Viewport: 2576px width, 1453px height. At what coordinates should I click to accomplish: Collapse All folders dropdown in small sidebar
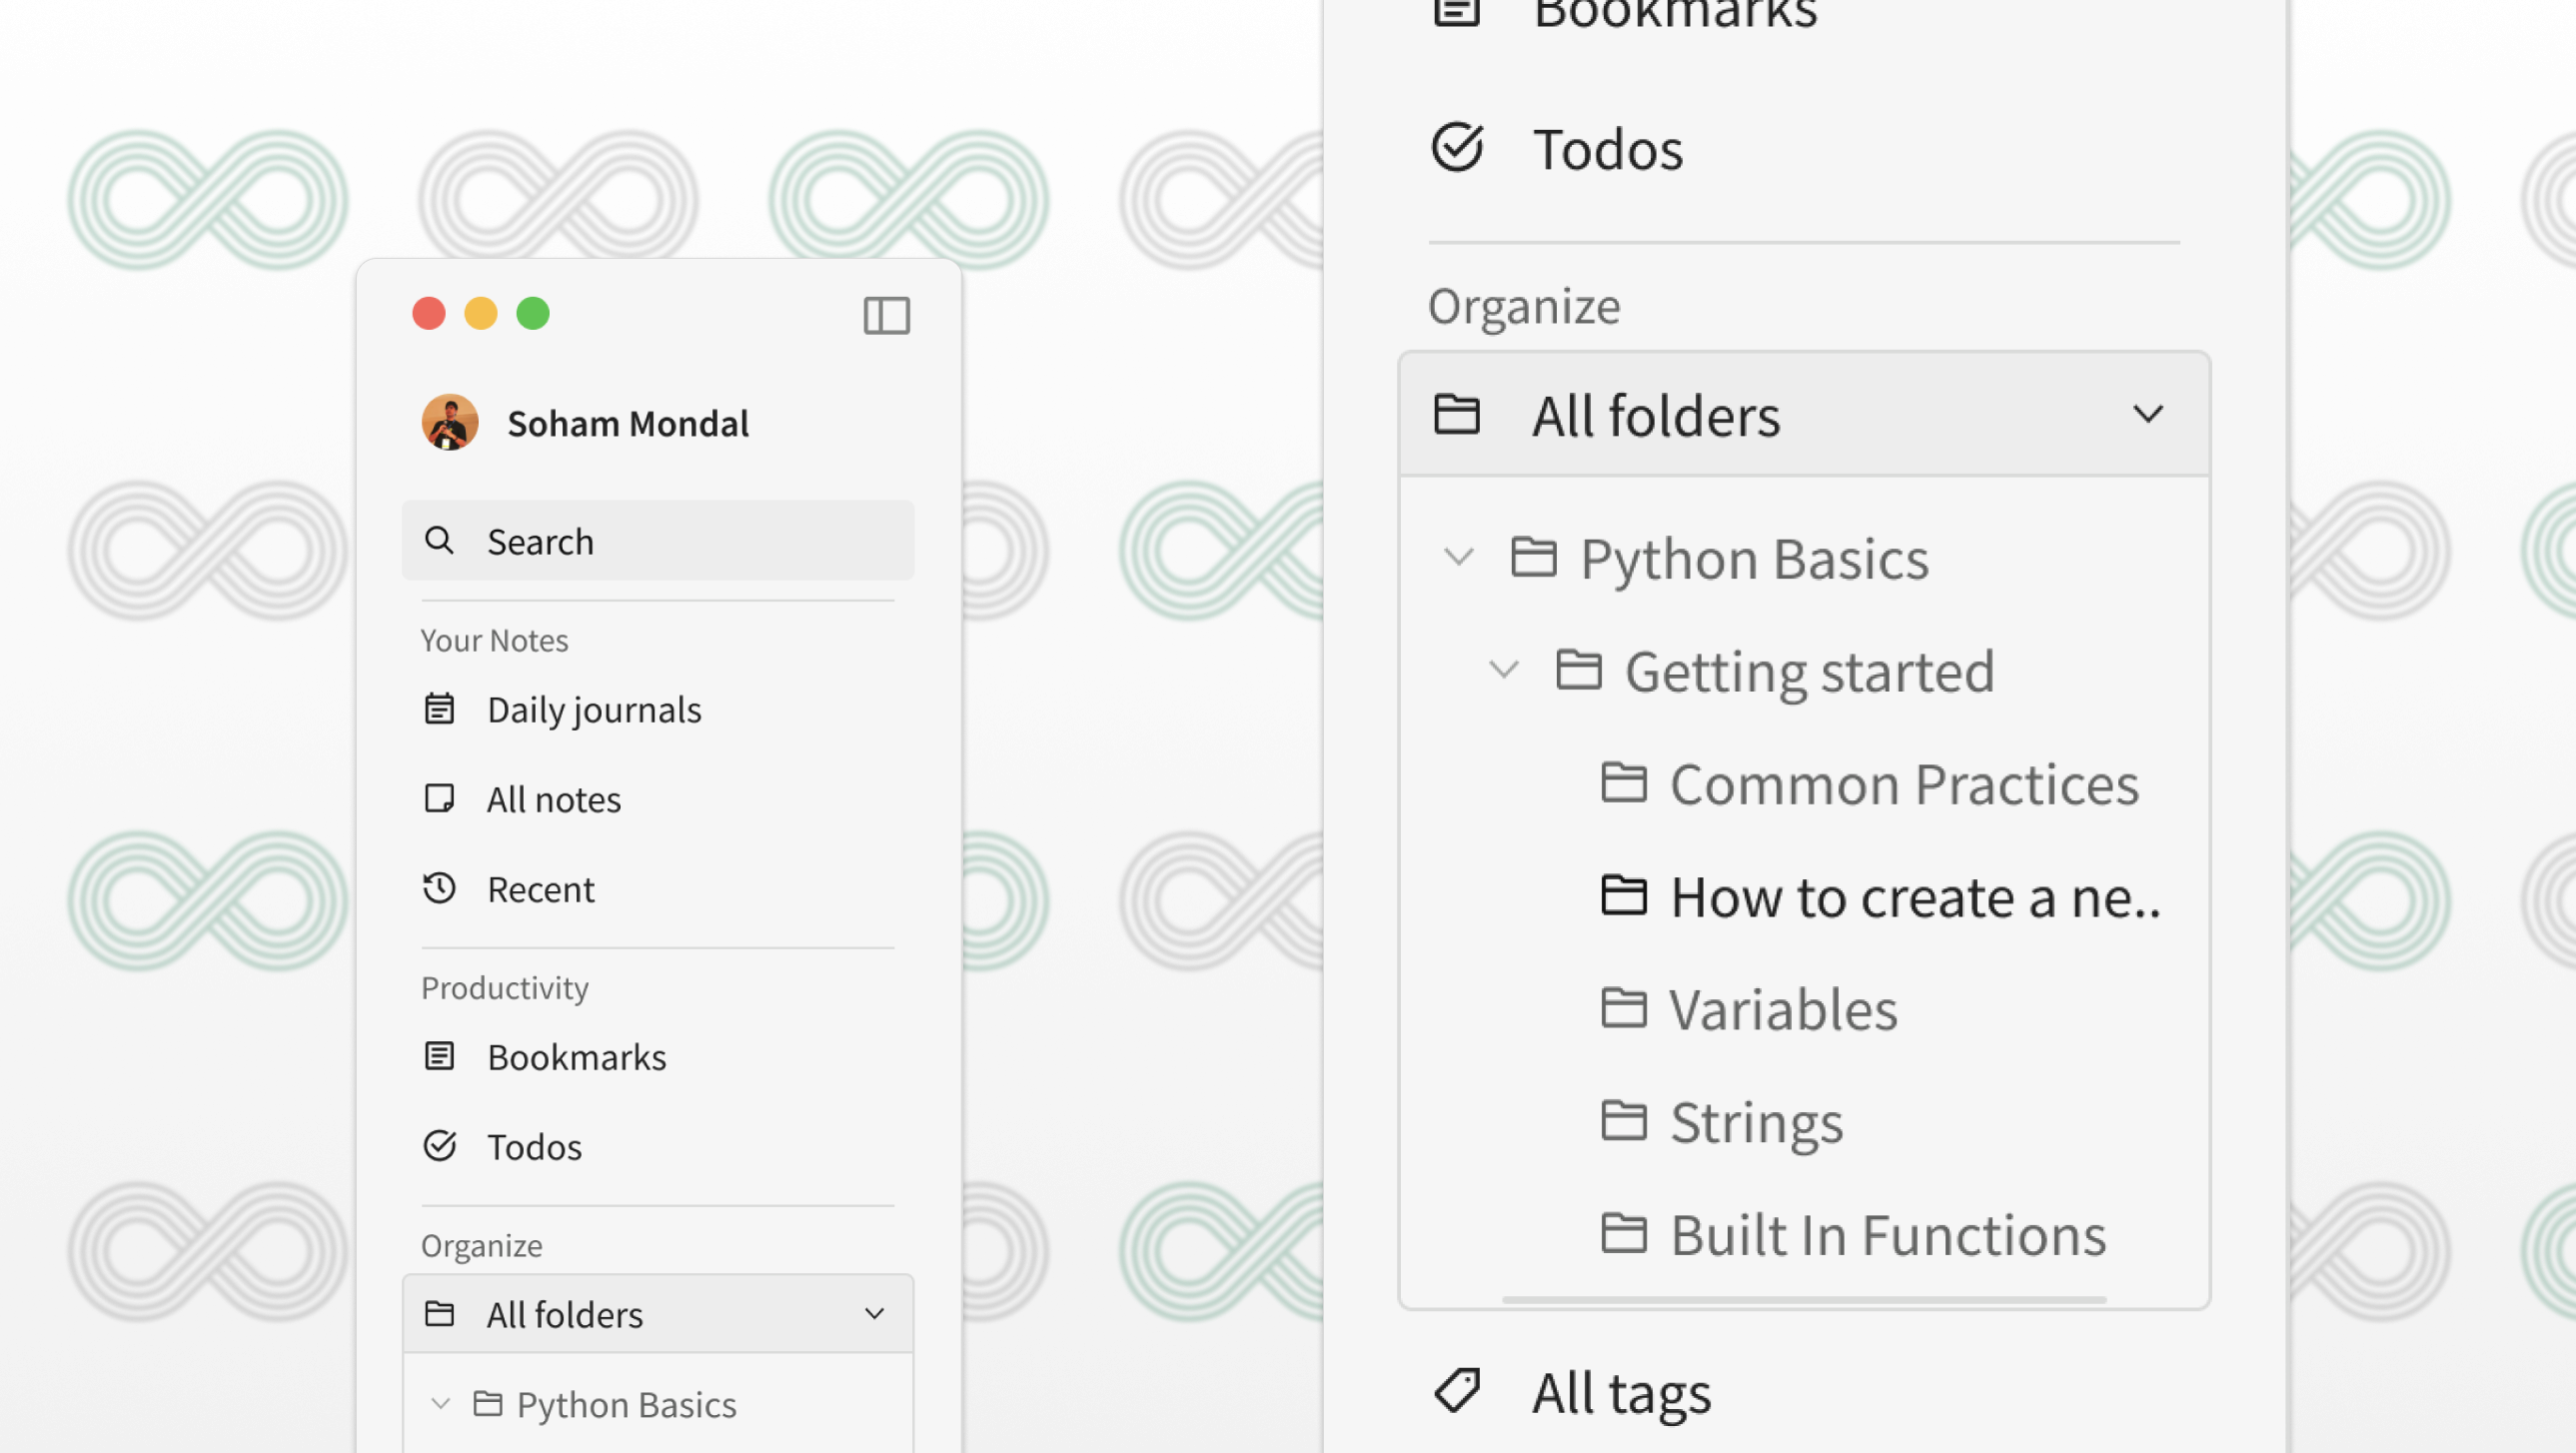(874, 1314)
